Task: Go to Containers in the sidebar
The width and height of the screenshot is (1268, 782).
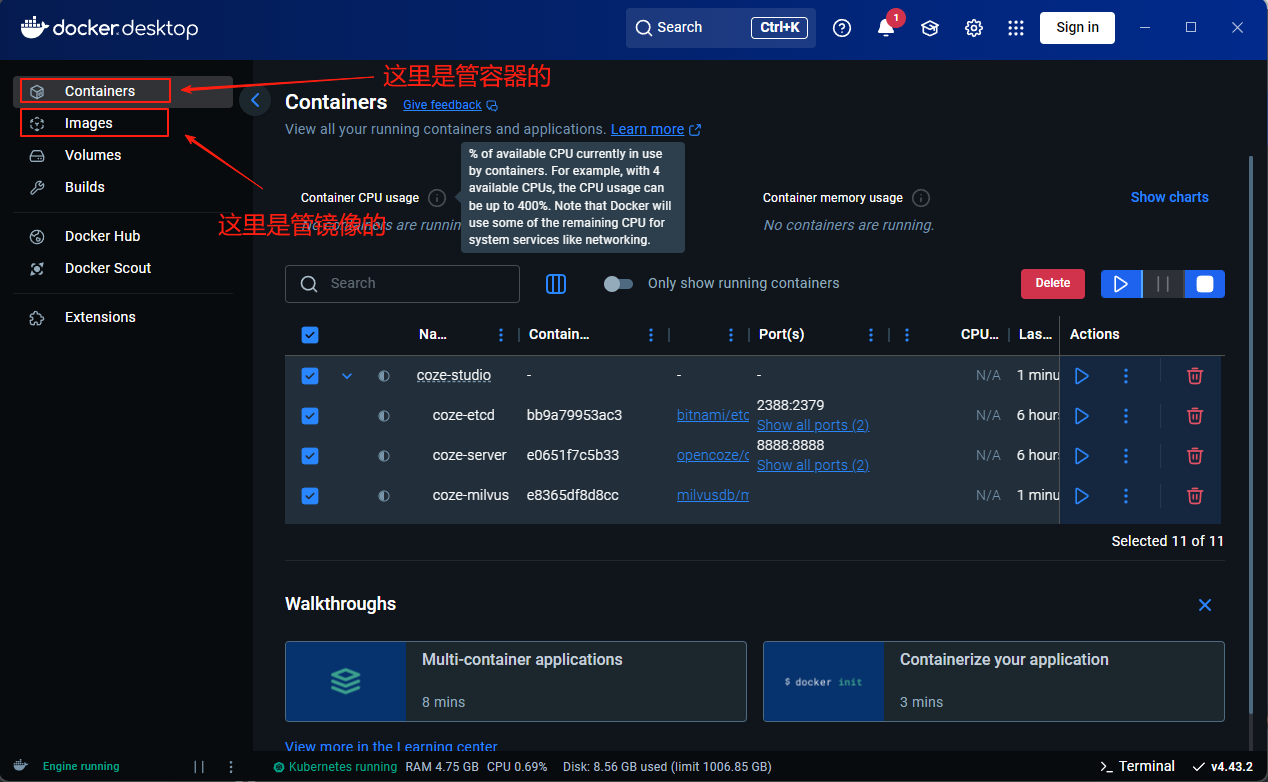Action: pos(124,91)
